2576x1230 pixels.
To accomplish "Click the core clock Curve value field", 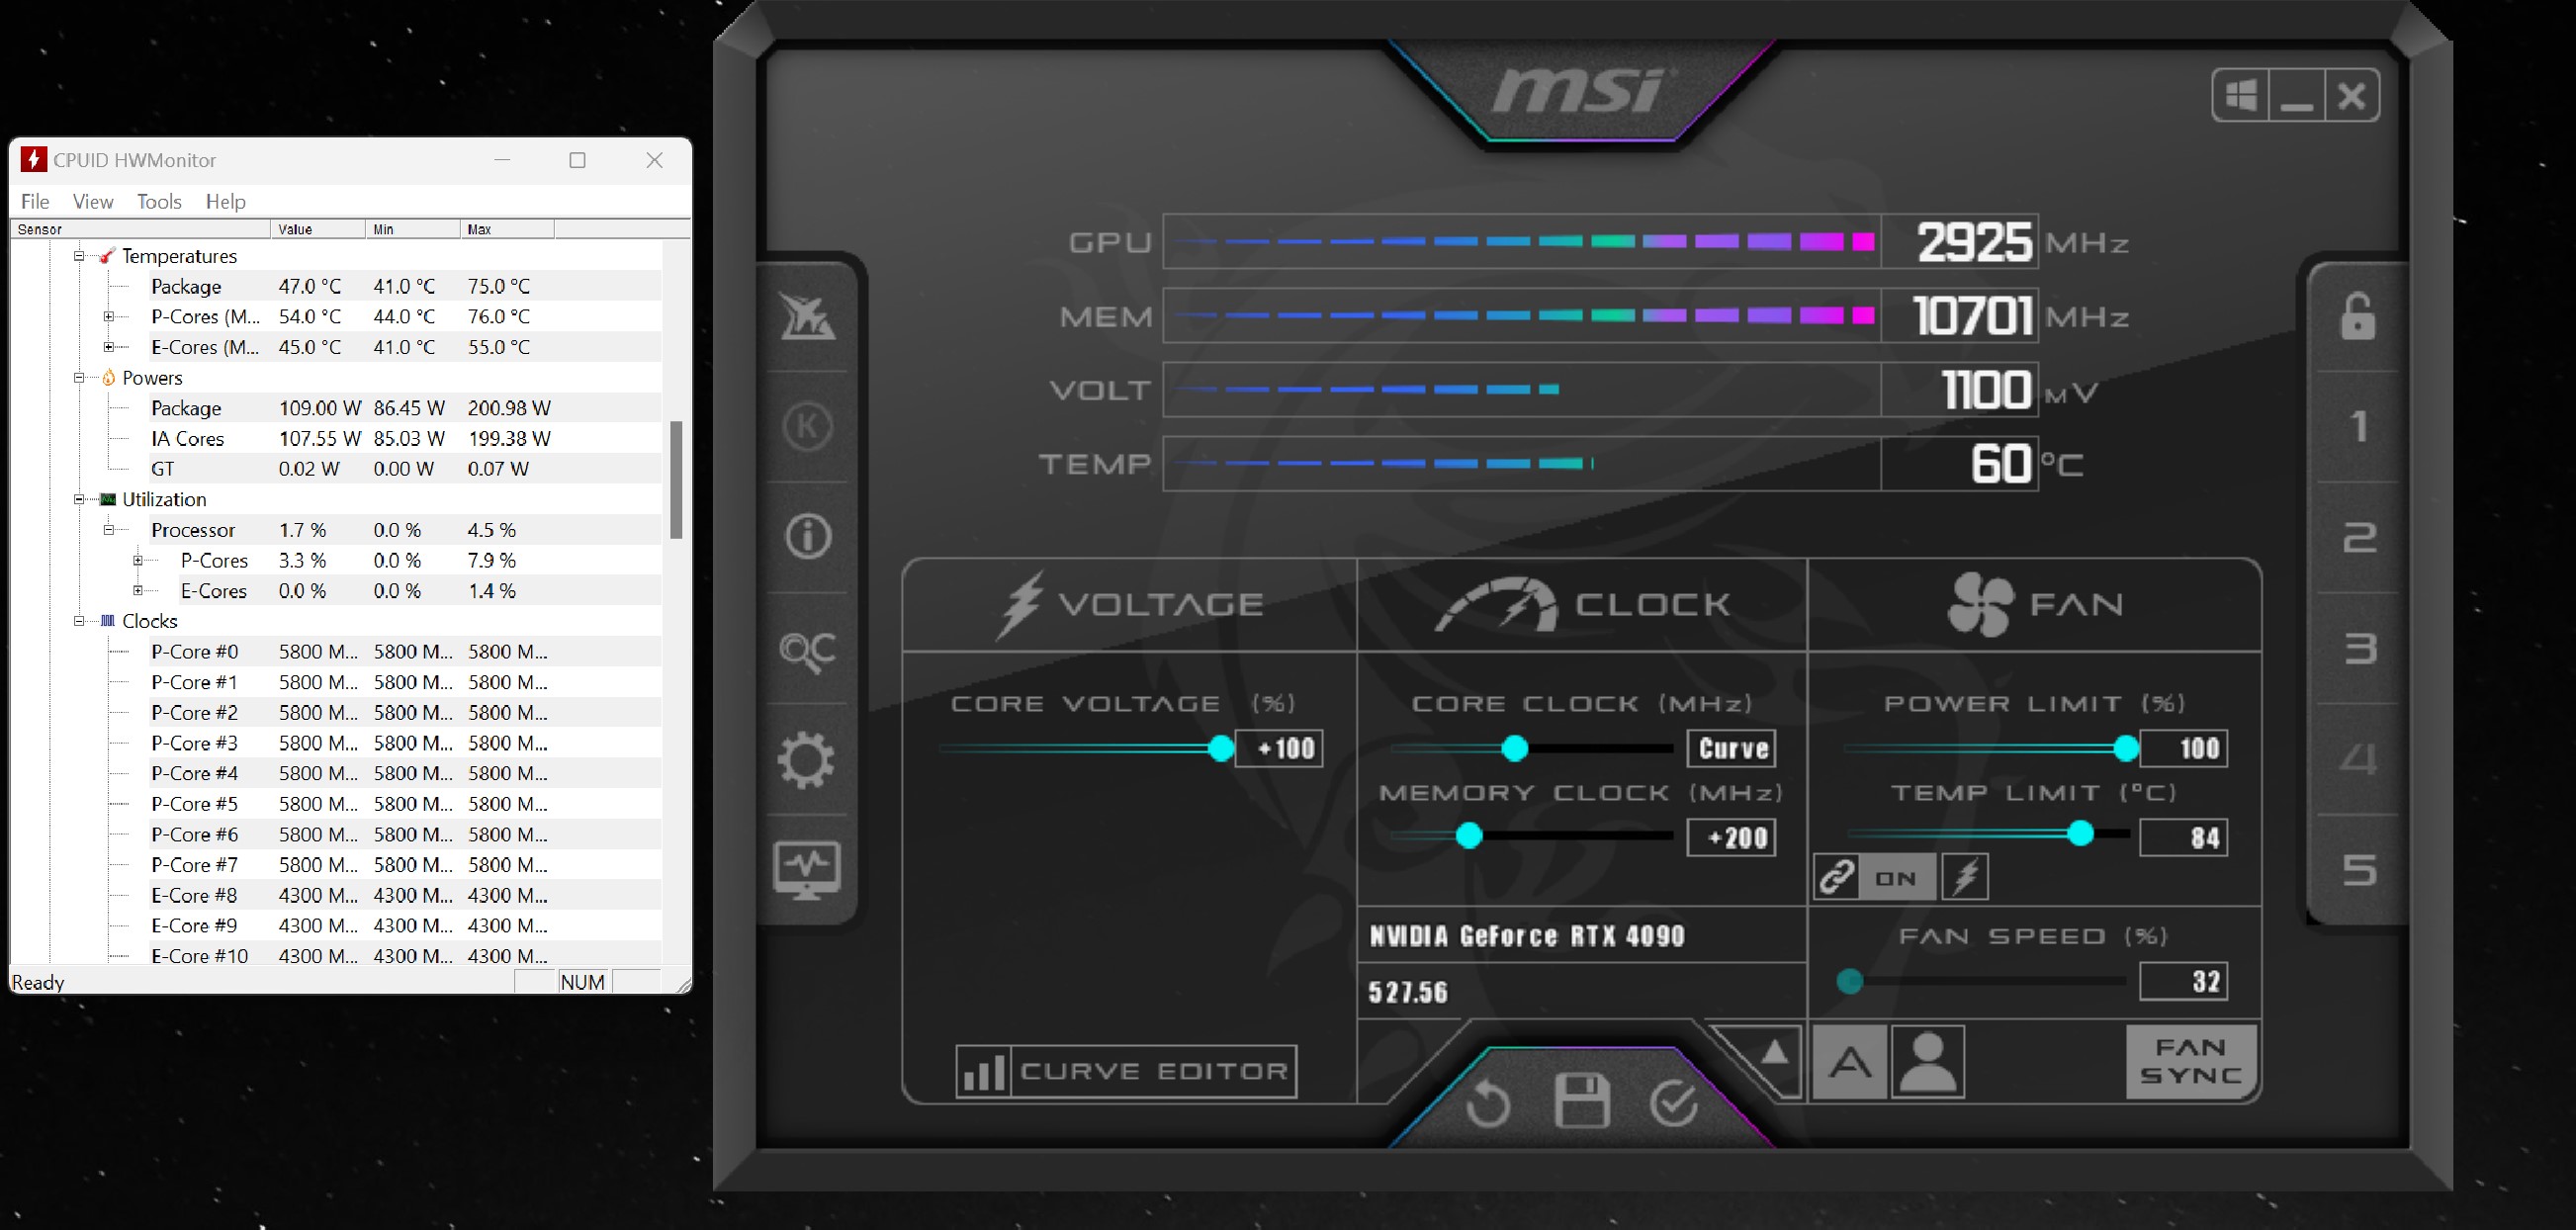I will click(1731, 748).
